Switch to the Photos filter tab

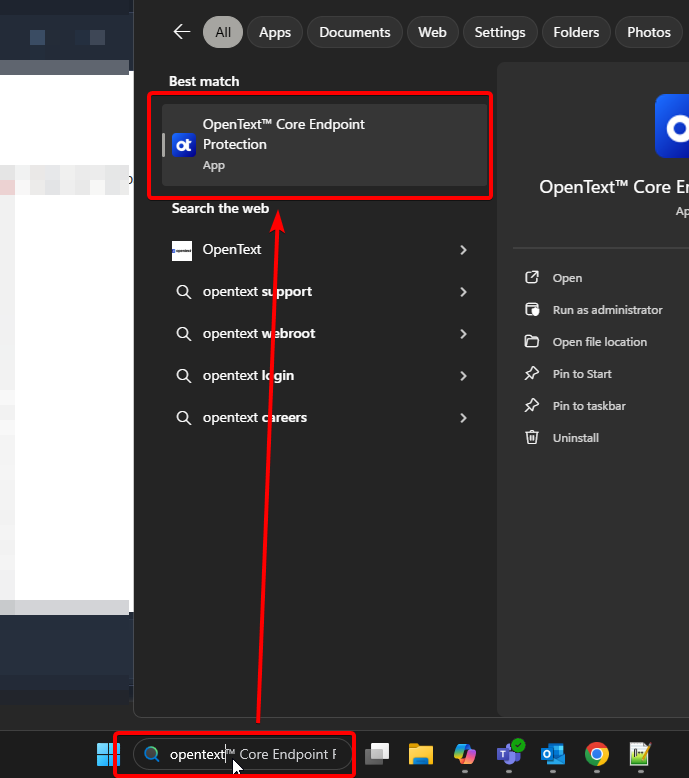click(649, 32)
